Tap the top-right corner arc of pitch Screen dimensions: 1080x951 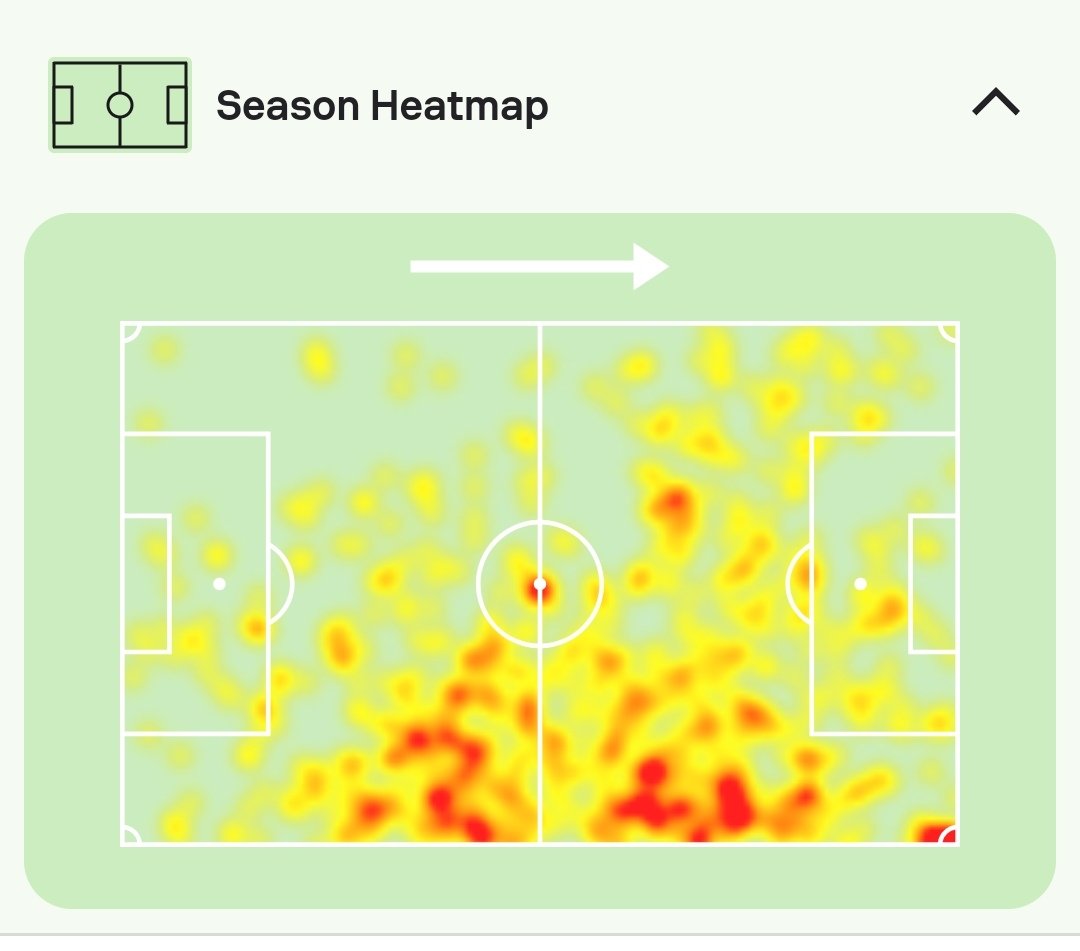click(x=948, y=332)
